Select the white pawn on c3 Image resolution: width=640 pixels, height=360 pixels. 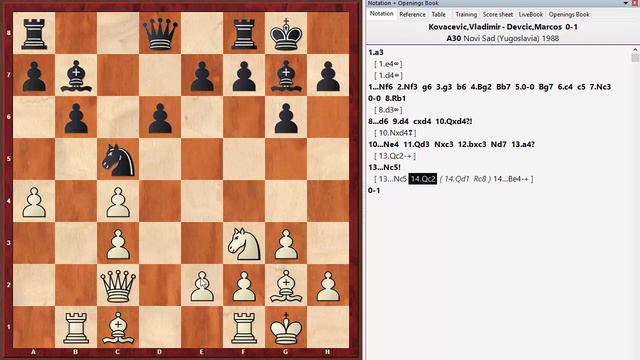pos(118,243)
